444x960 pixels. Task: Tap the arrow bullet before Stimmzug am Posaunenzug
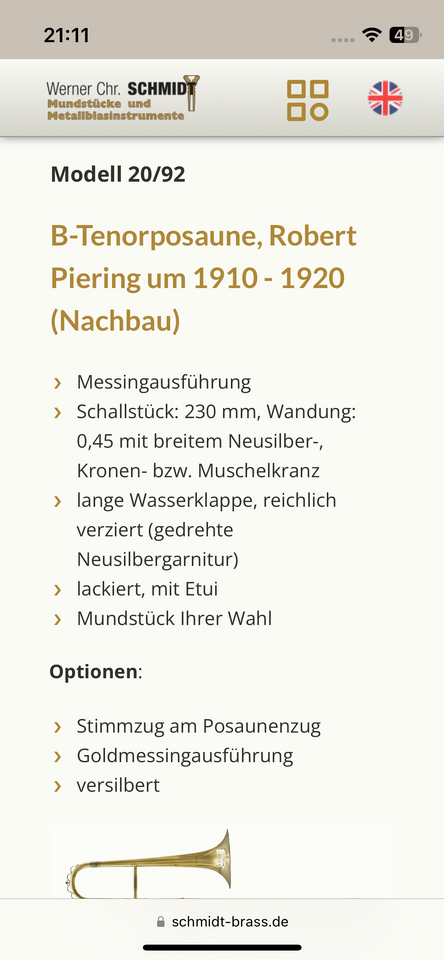click(58, 727)
